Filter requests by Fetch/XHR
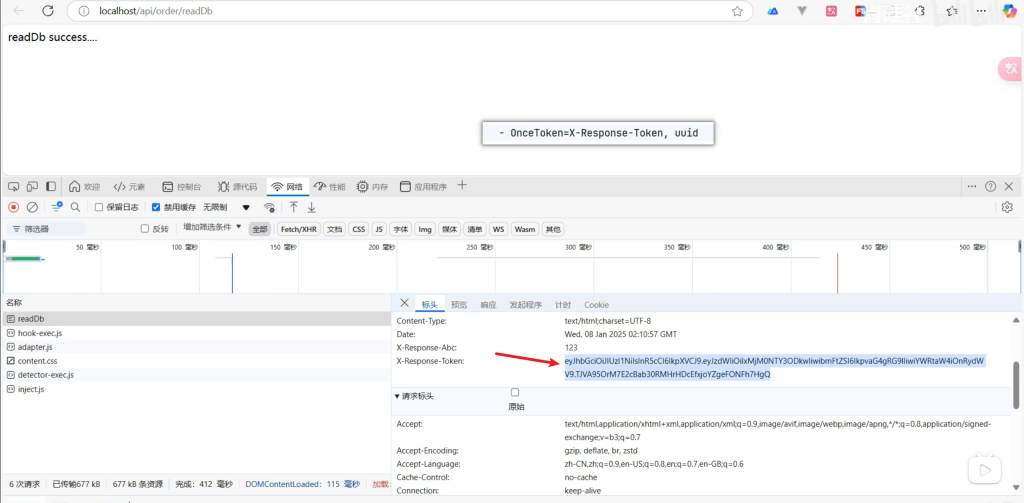The width and height of the screenshot is (1024, 503). click(x=299, y=229)
